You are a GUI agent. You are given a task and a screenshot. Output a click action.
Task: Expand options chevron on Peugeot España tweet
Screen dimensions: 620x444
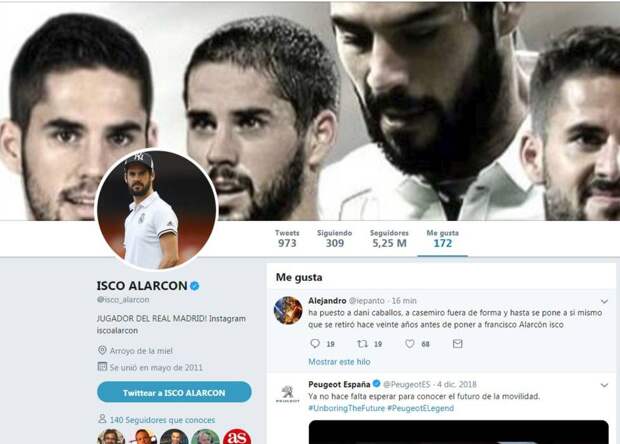[604, 385]
